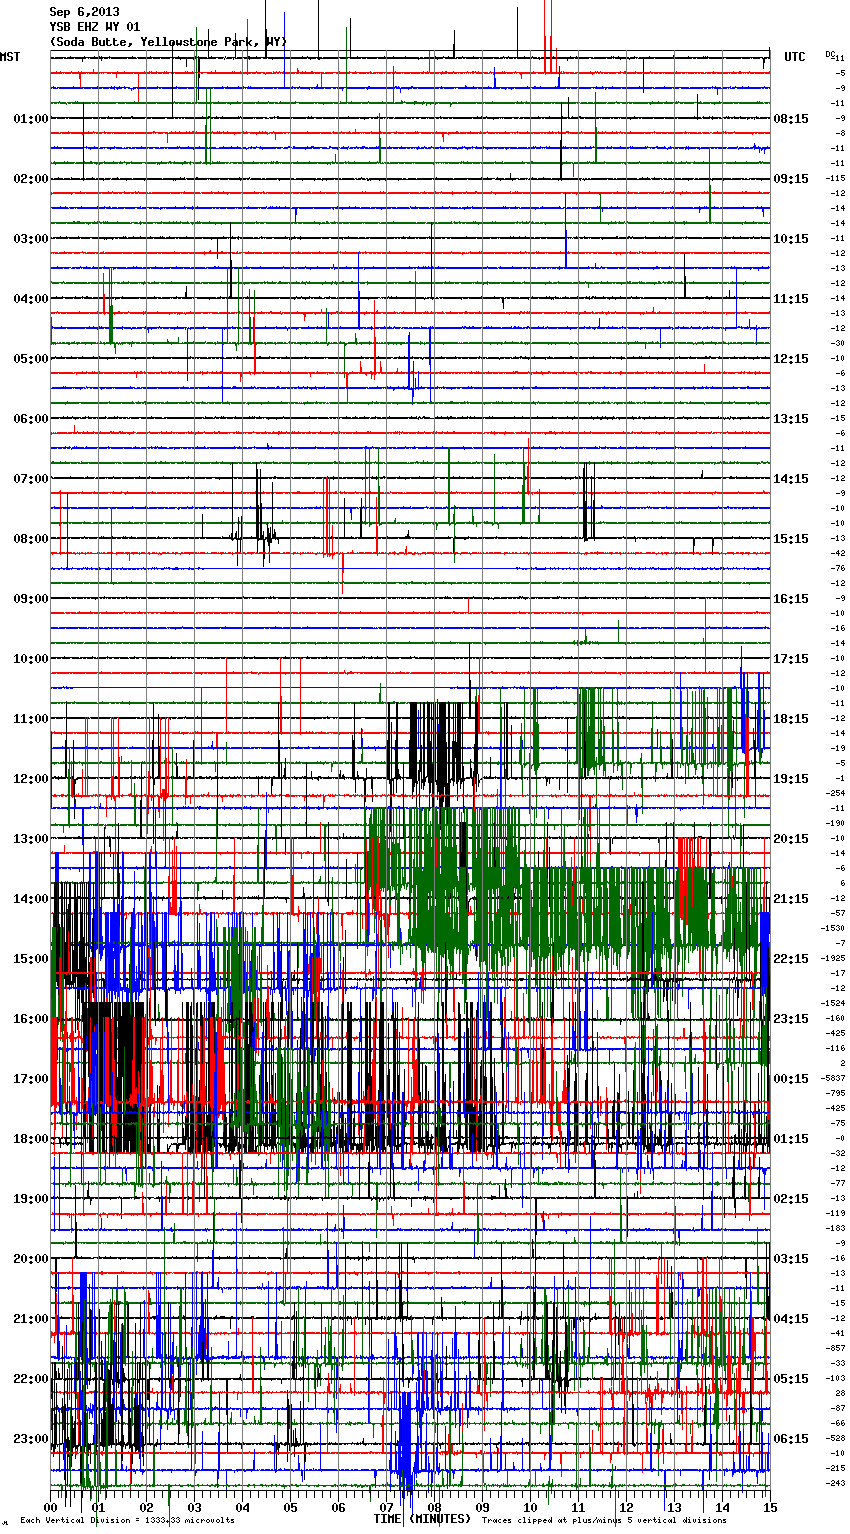The height and width of the screenshot is (1534, 850).
Task: Click the 08:15 UTC time label
Action: point(791,119)
